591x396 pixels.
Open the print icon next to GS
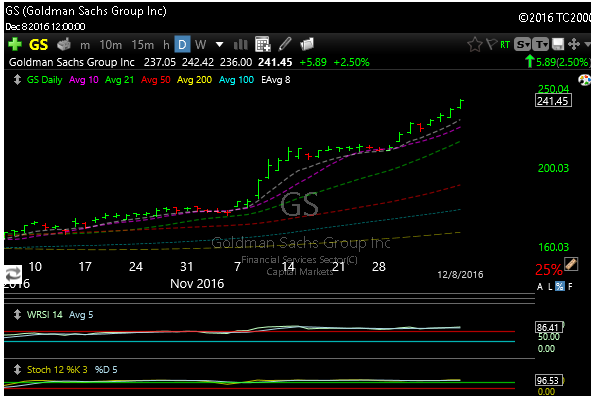pyautogui.click(x=64, y=44)
